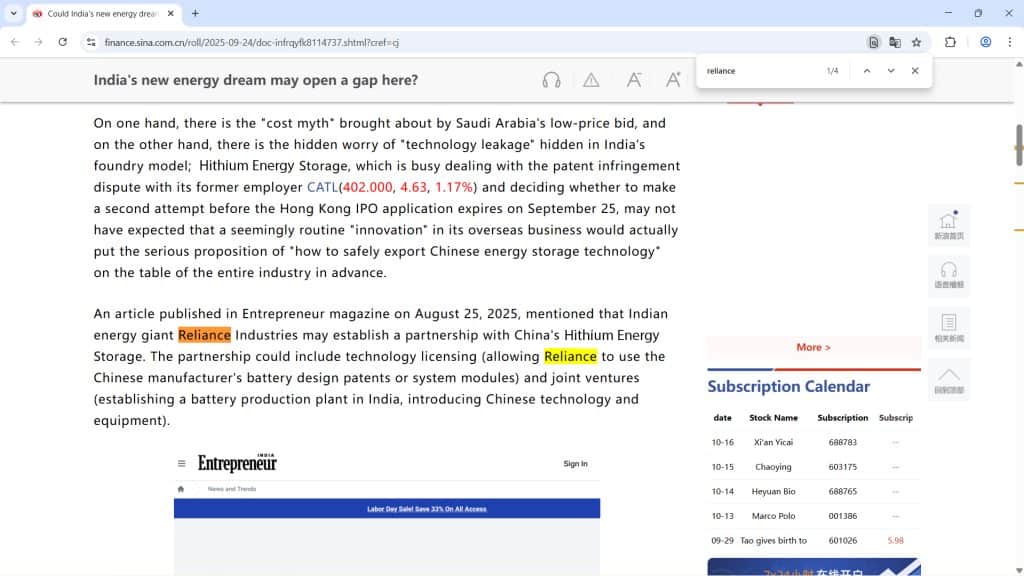This screenshot has width=1024, height=576.
Task: Click the back-to-top sidebar arrow
Action: pyautogui.click(x=949, y=379)
